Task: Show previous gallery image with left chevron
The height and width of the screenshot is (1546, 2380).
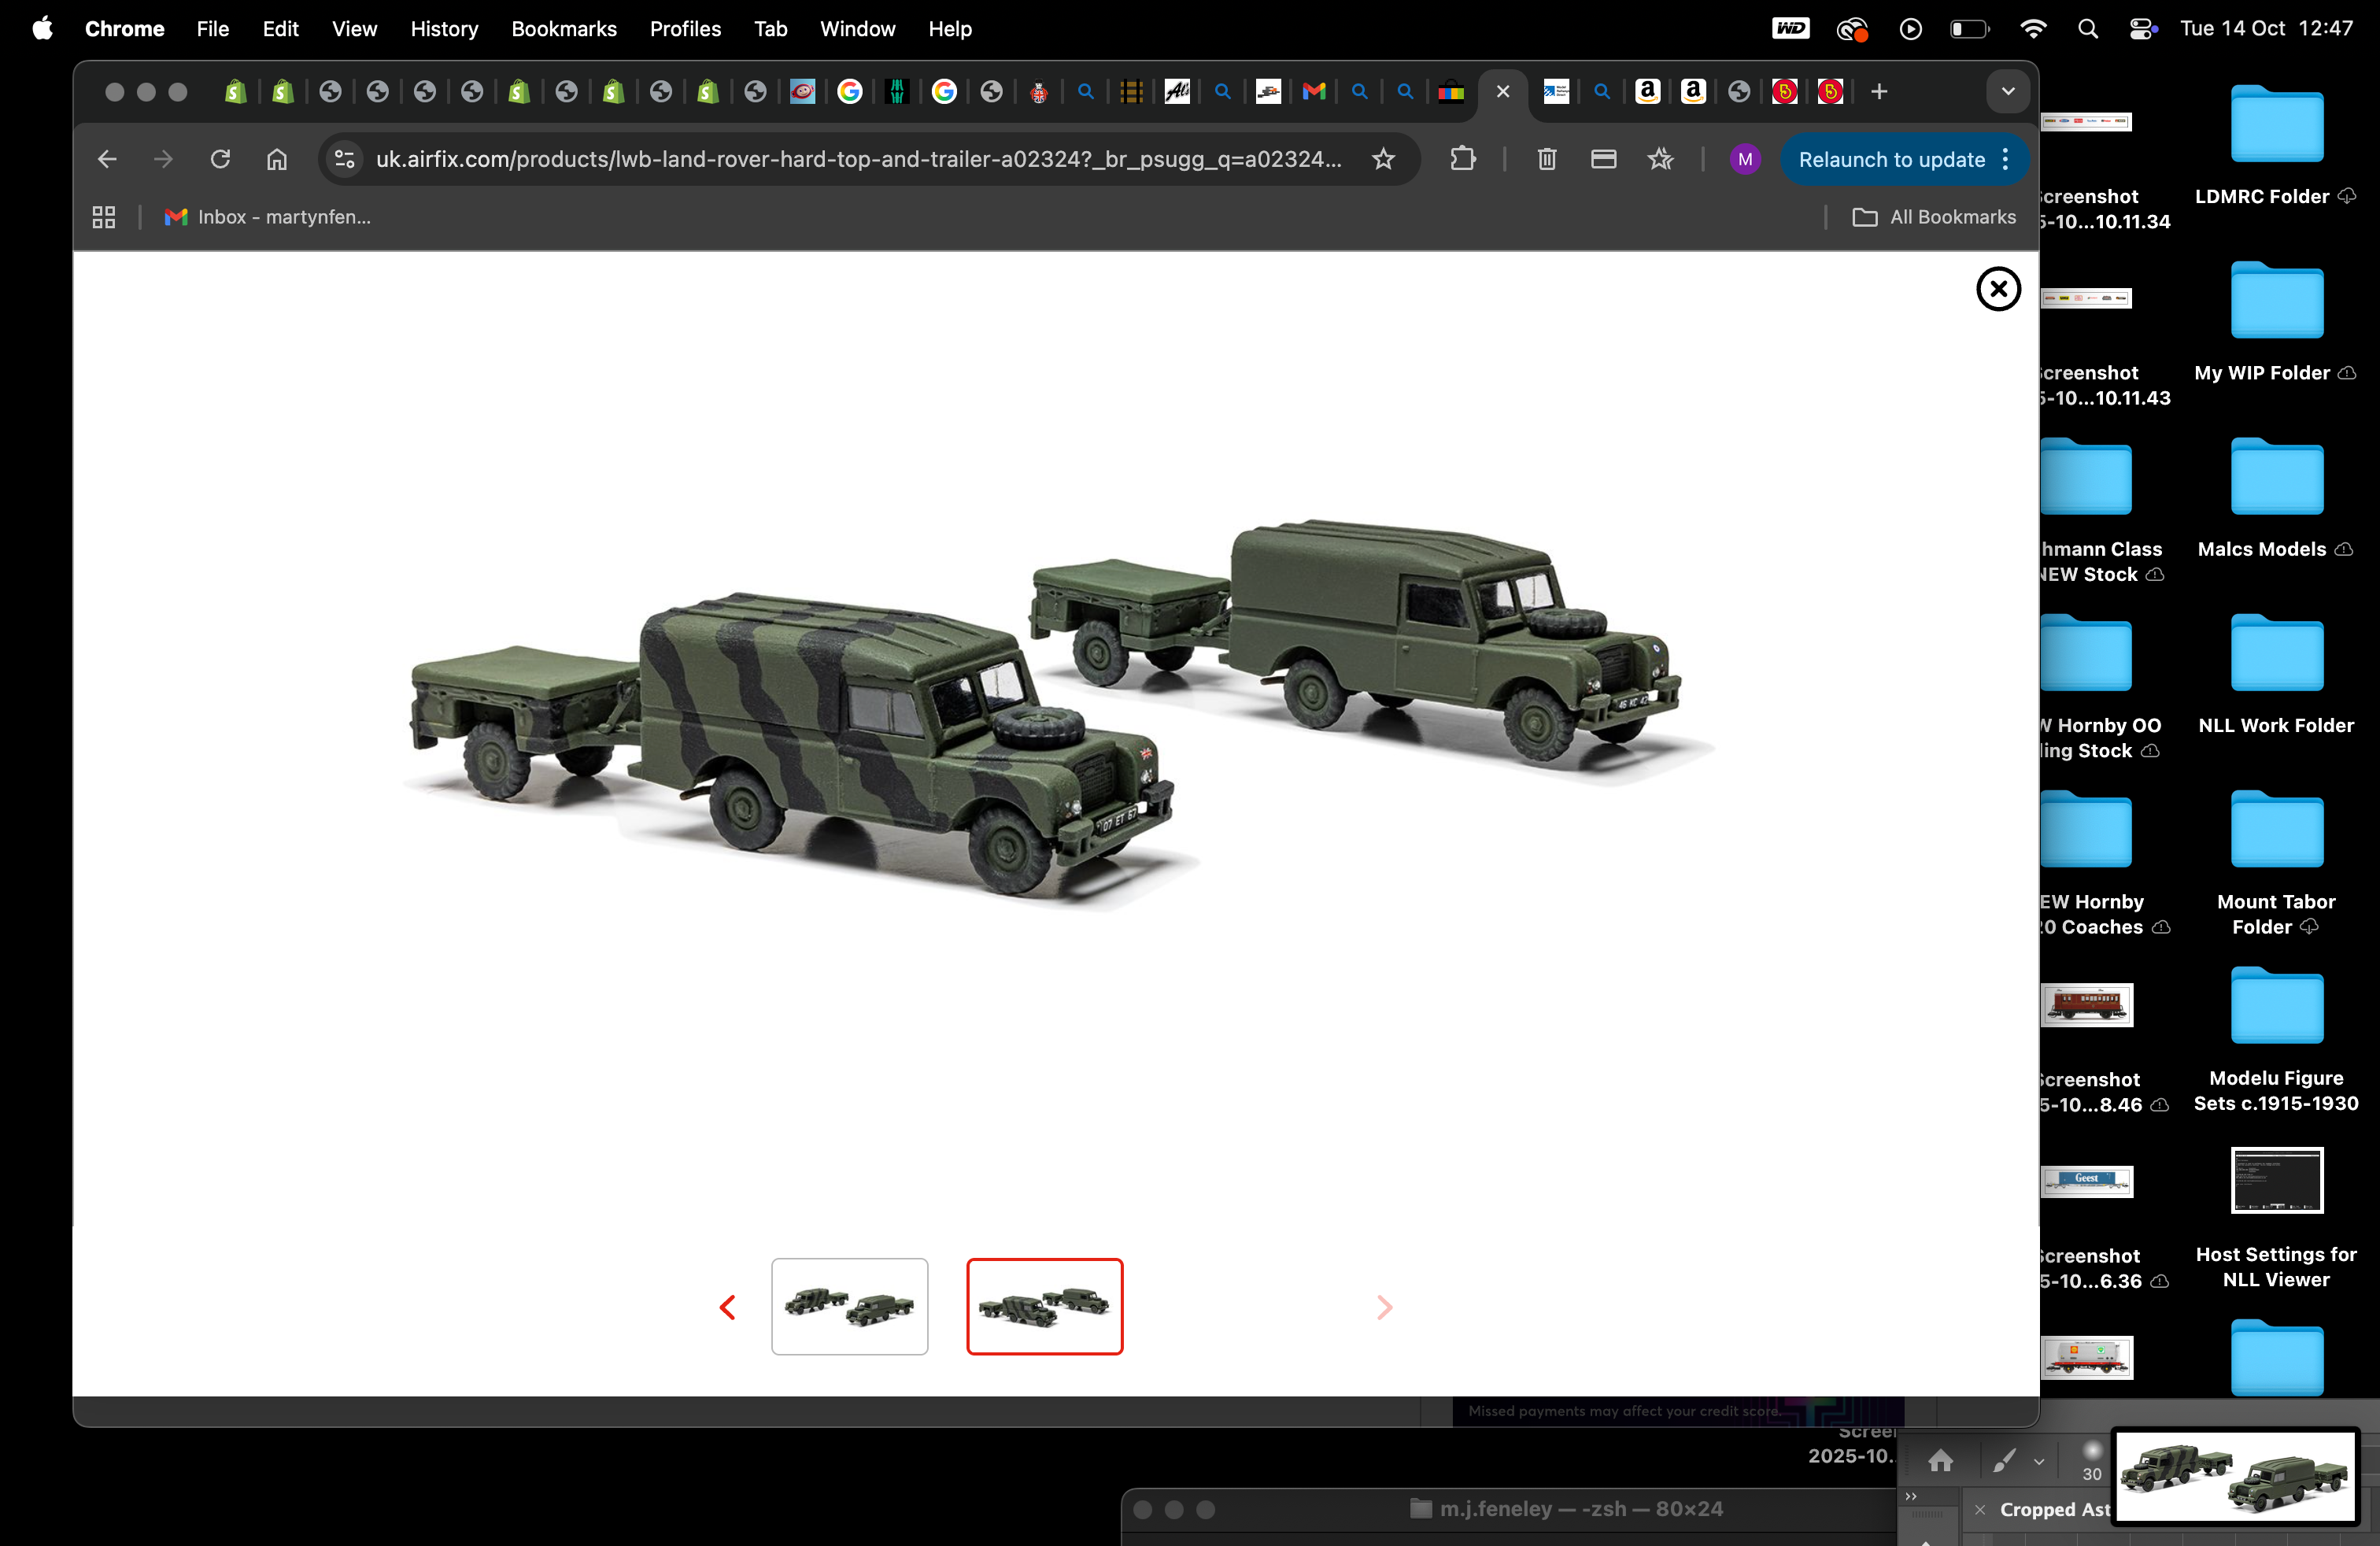Action: coord(728,1307)
